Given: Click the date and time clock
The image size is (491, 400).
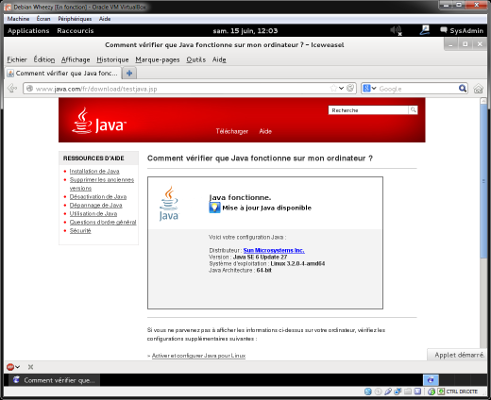Looking at the screenshot, I should click(x=245, y=31).
